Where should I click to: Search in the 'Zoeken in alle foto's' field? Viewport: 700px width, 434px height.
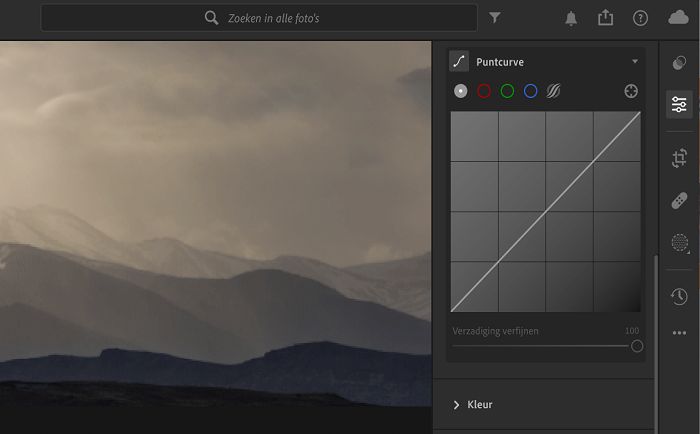coord(259,18)
